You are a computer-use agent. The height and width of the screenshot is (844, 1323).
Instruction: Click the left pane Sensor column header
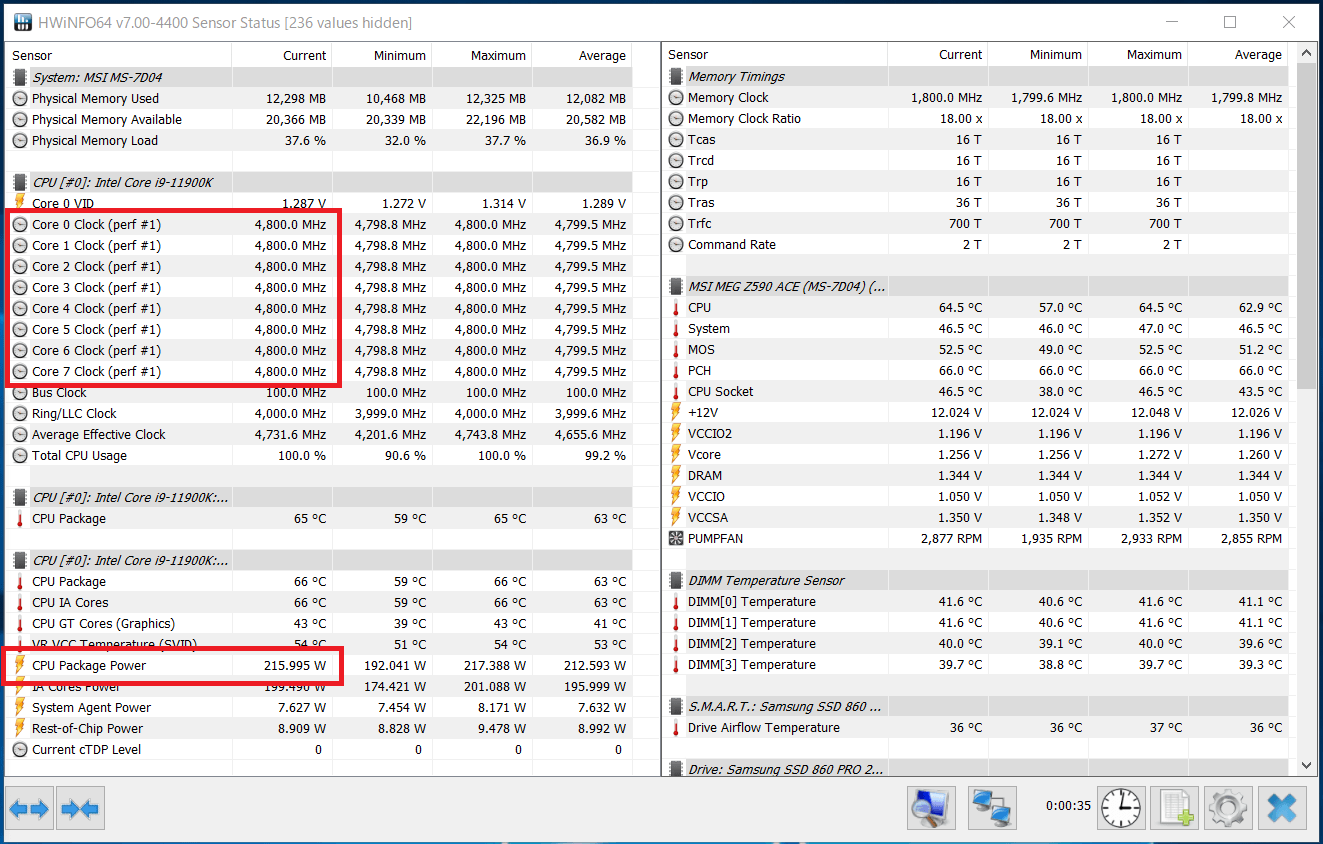click(119, 56)
